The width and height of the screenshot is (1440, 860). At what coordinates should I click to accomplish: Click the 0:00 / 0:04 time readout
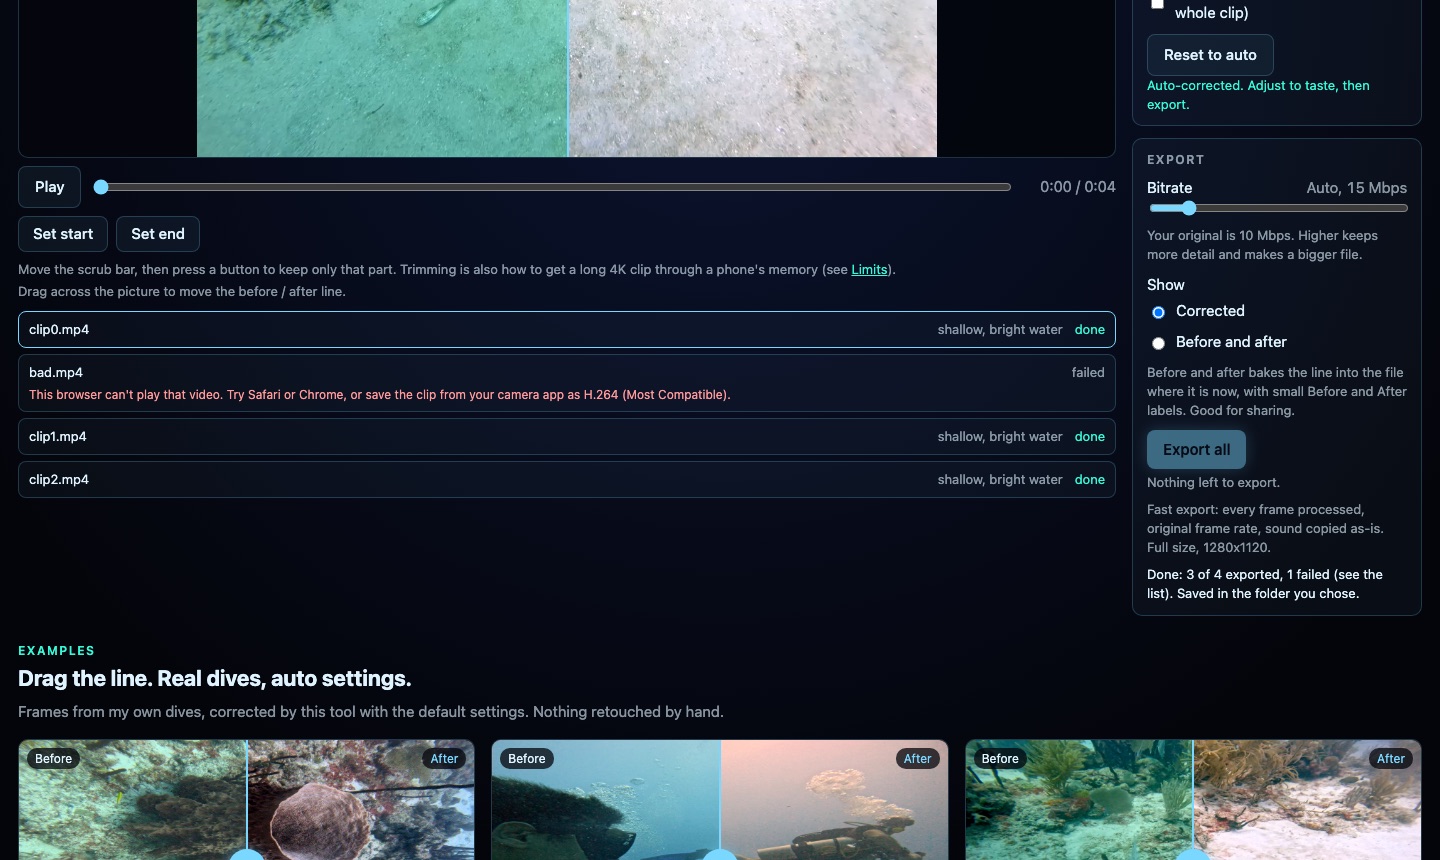click(1077, 187)
